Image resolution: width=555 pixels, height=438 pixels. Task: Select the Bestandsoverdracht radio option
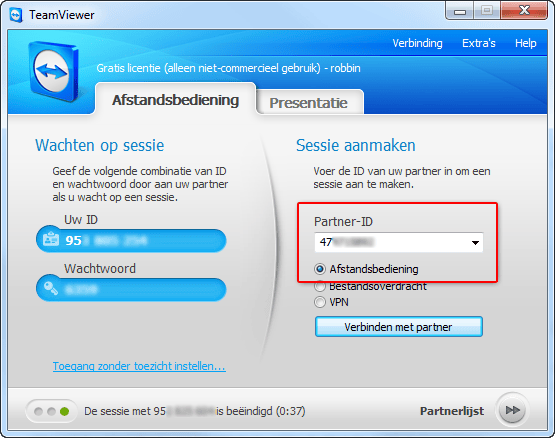pos(320,285)
